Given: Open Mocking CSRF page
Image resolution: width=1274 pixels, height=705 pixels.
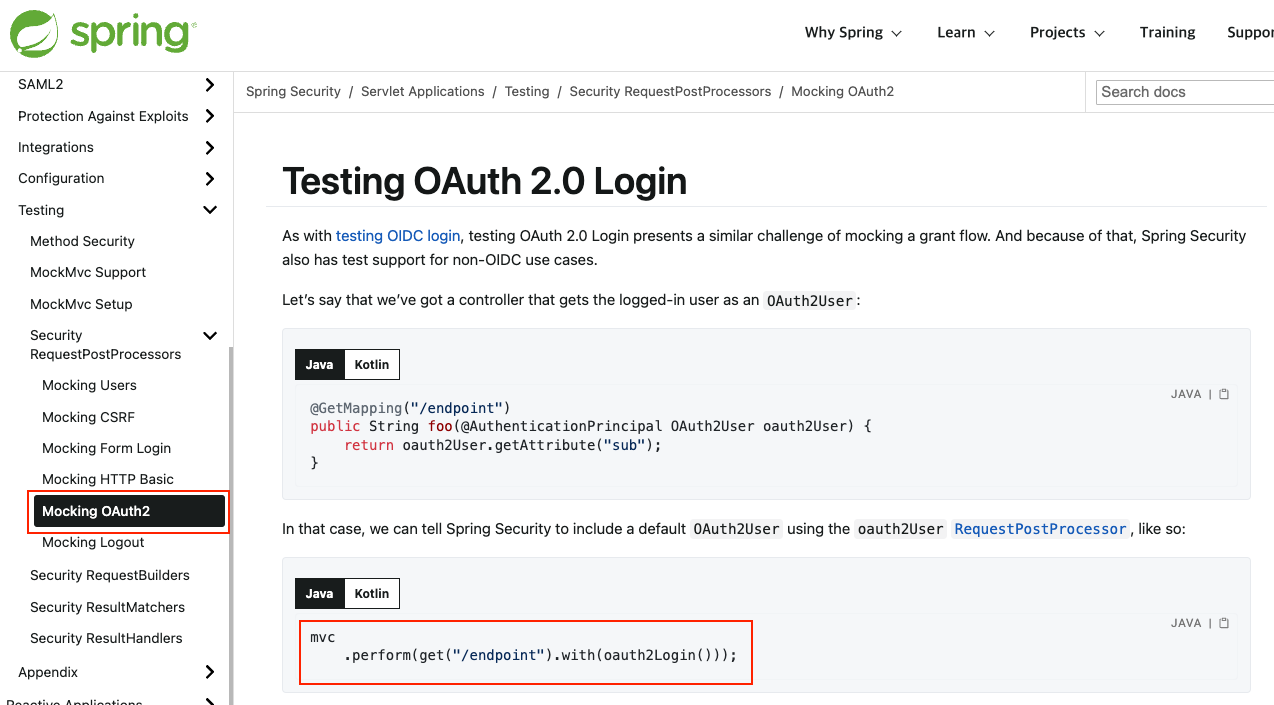Looking at the screenshot, I should tap(88, 417).
